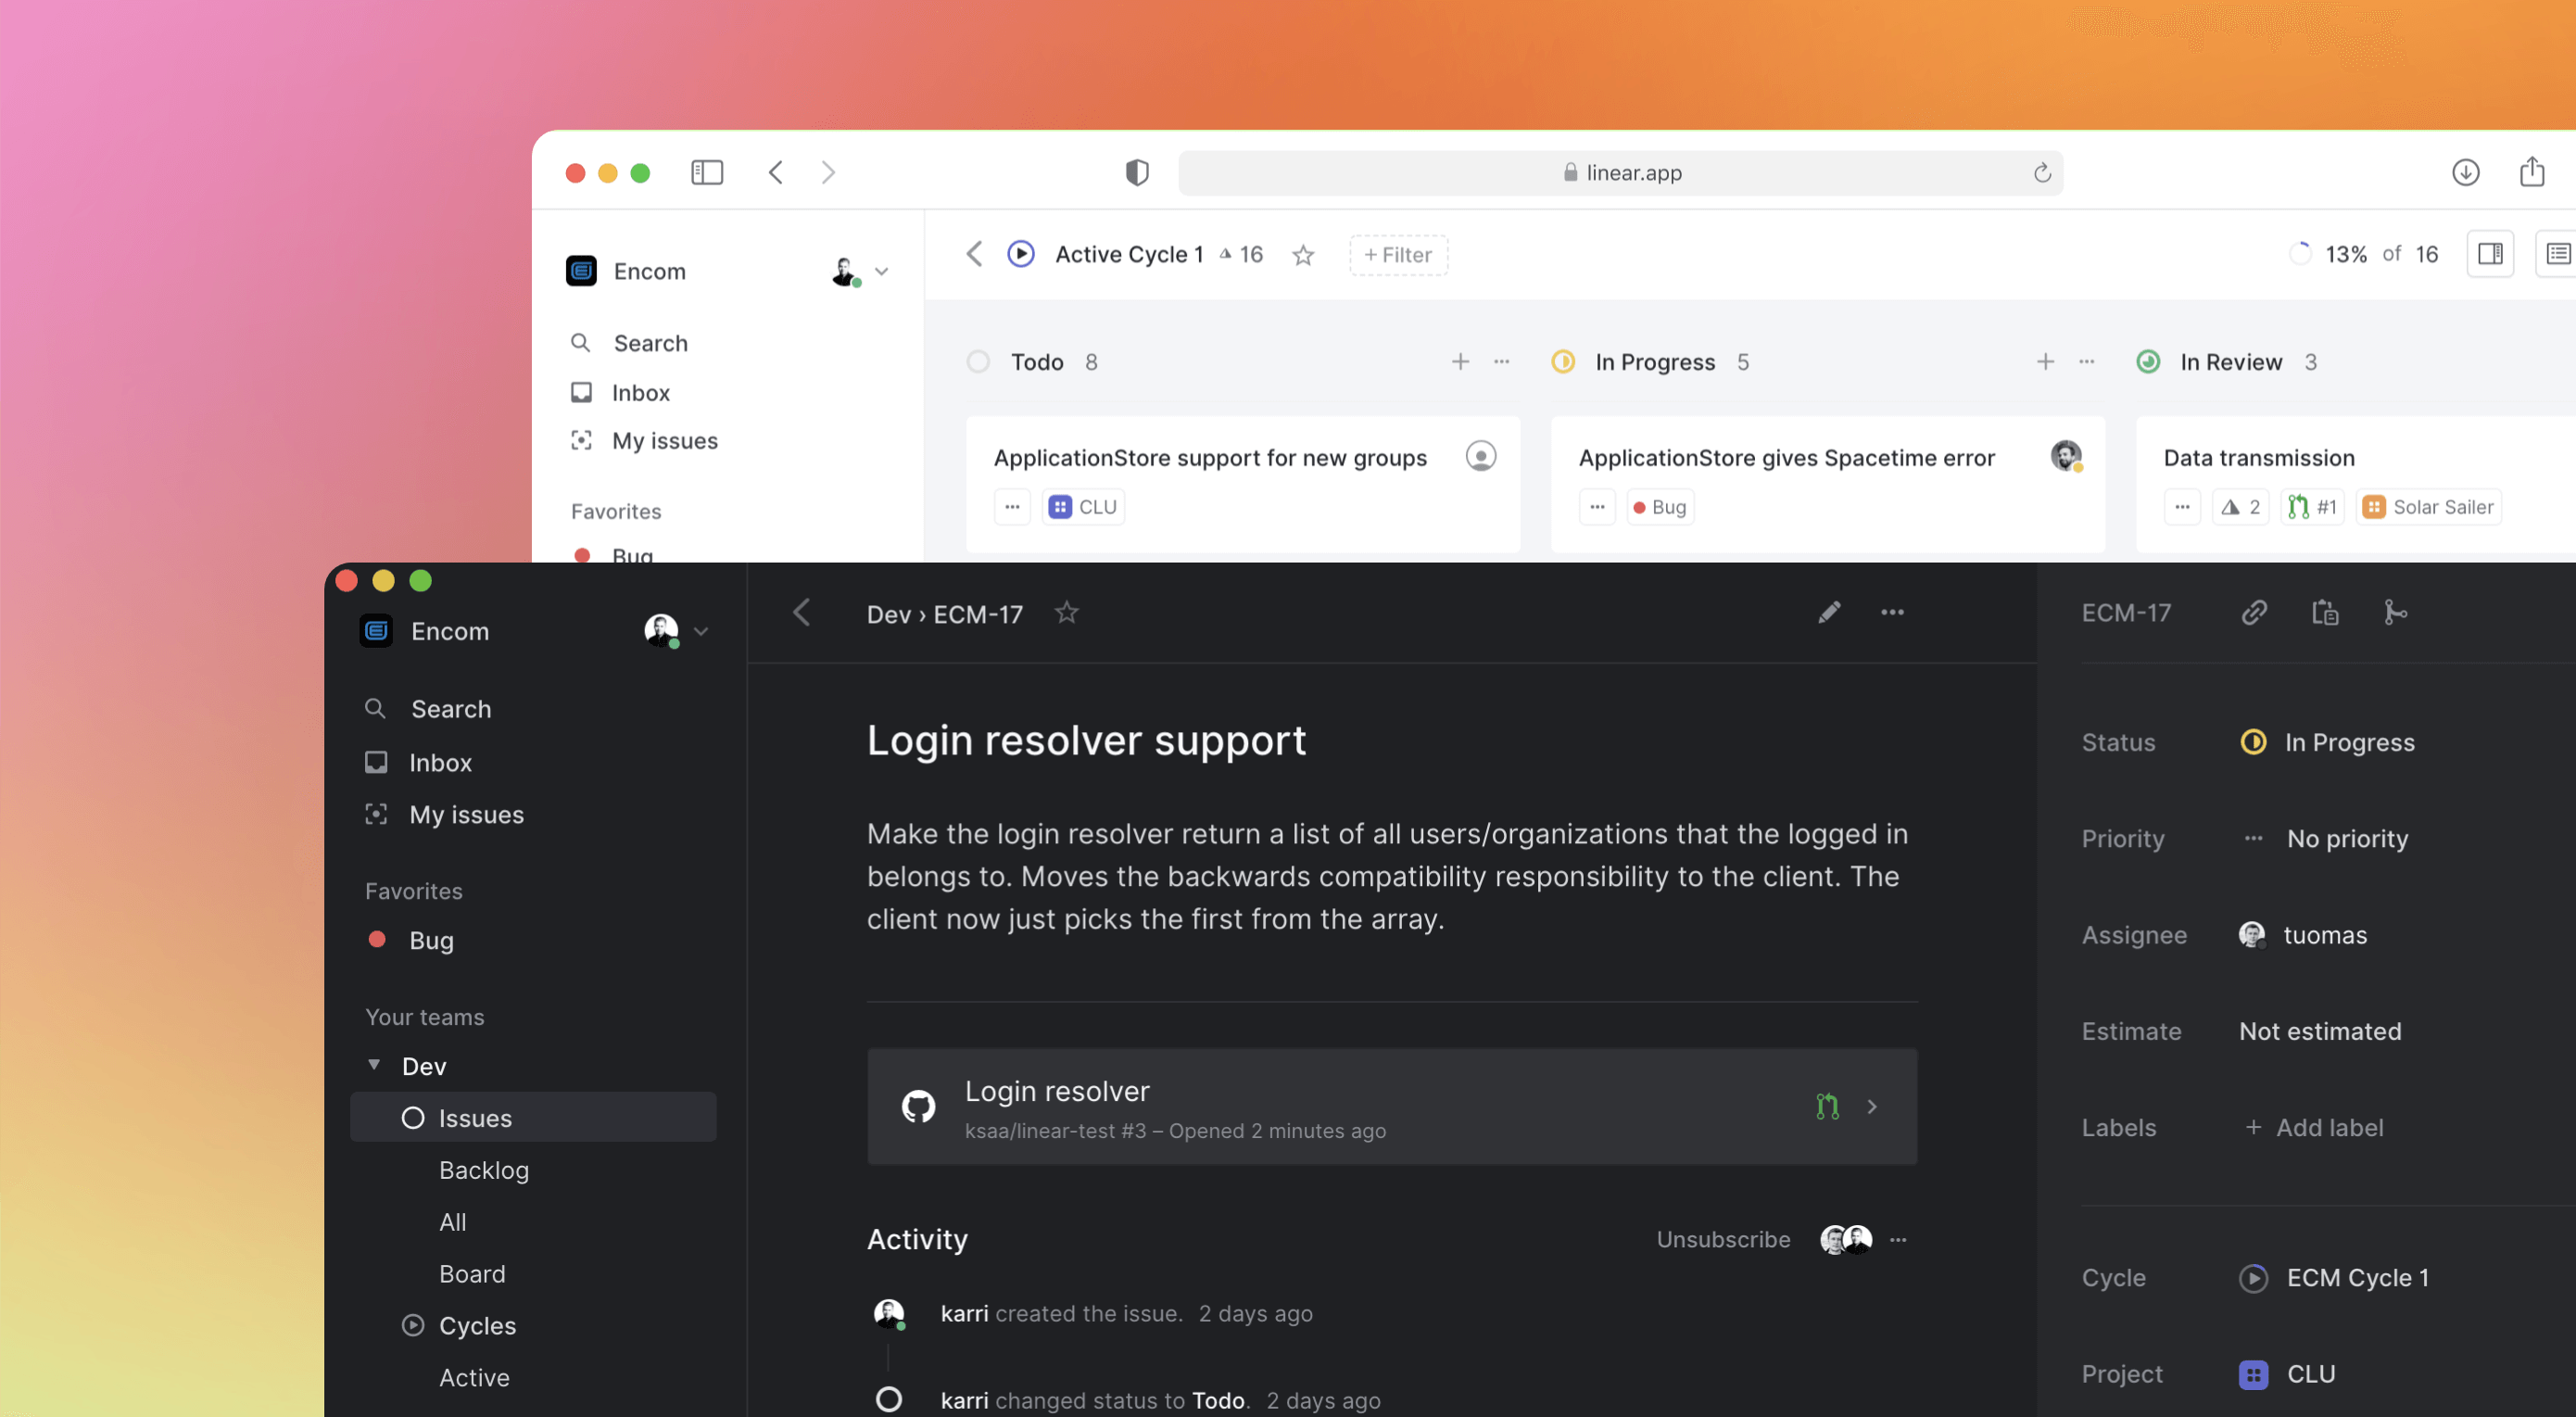Copy the ECM-17 issue link

[x=2254, y=612]
